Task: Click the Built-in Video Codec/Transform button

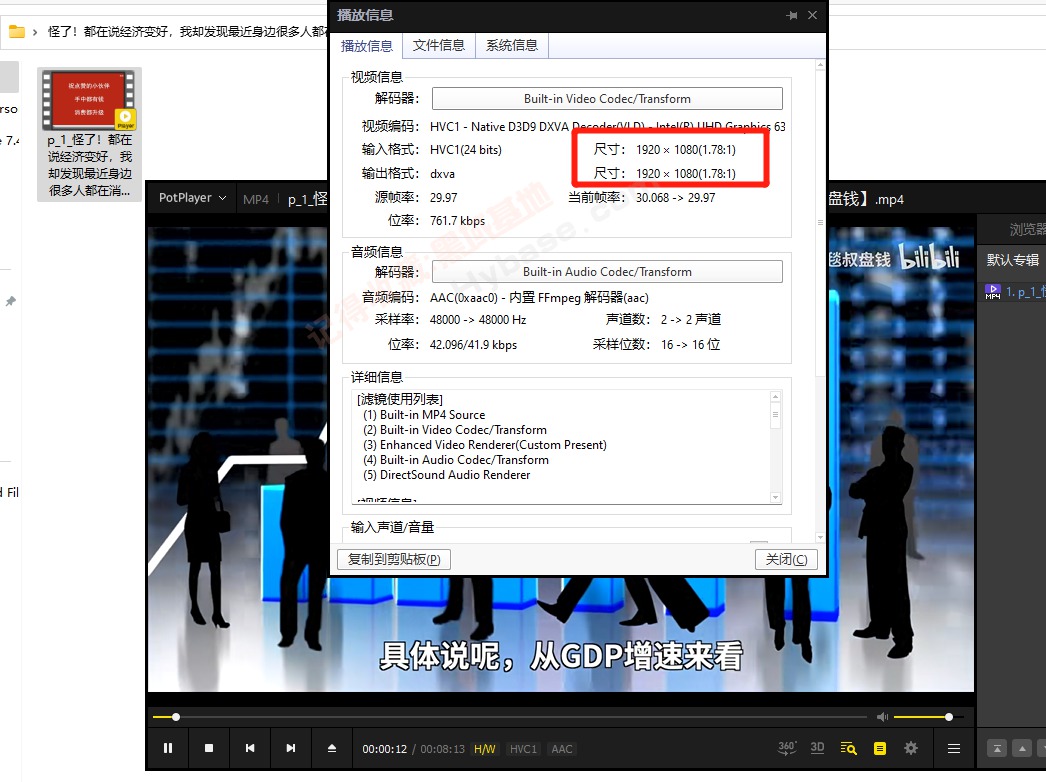Action: tap(607, 99)
